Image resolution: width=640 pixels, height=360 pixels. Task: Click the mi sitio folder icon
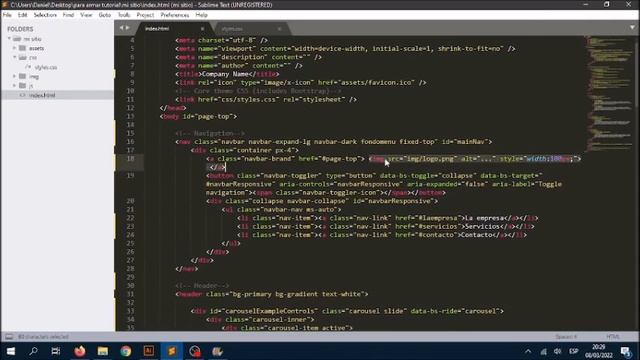[x=17, y=39]
